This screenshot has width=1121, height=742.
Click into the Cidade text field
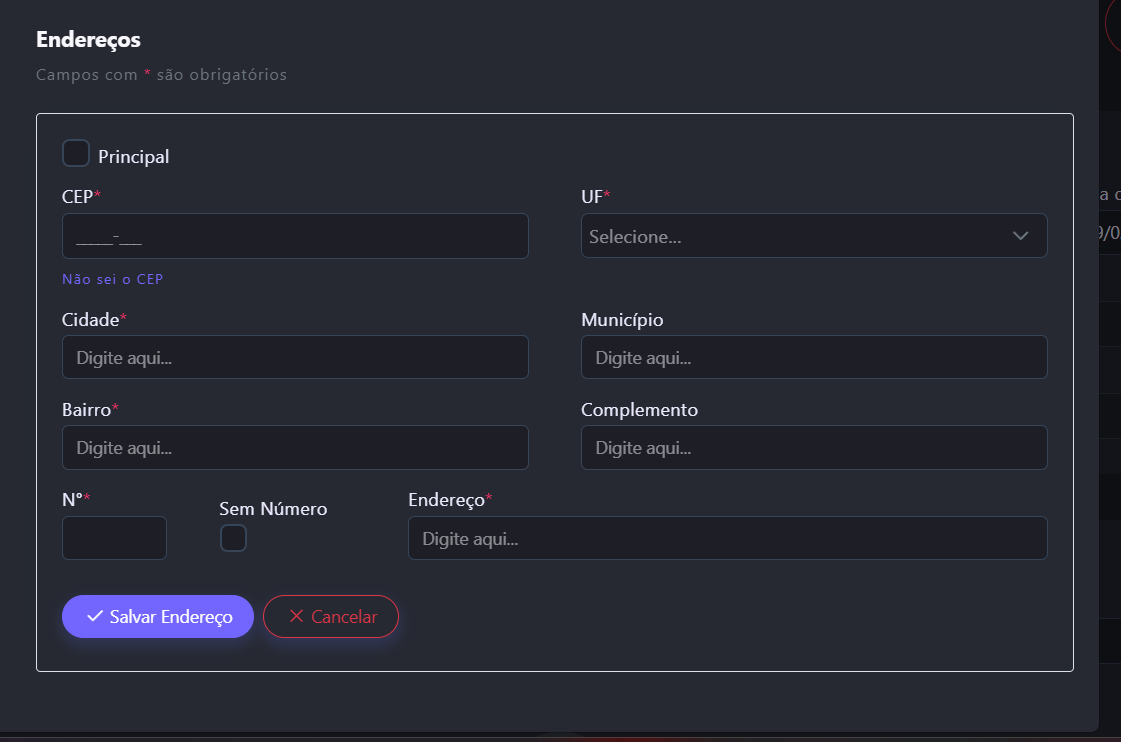[295, 357]
